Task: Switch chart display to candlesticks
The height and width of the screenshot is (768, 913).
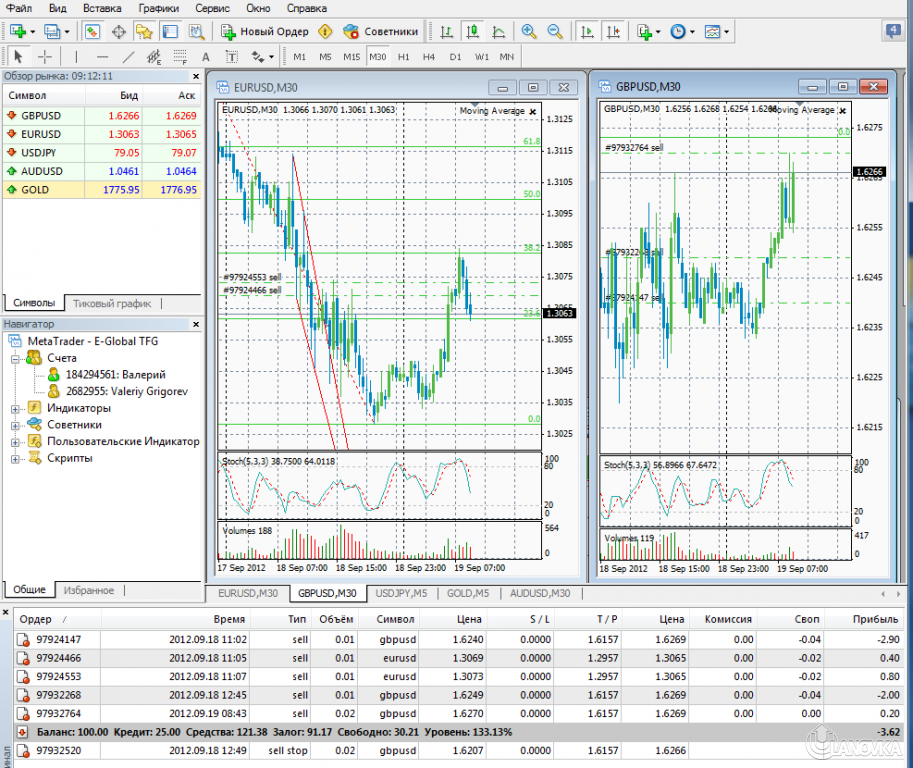Action: coord(471,32)
